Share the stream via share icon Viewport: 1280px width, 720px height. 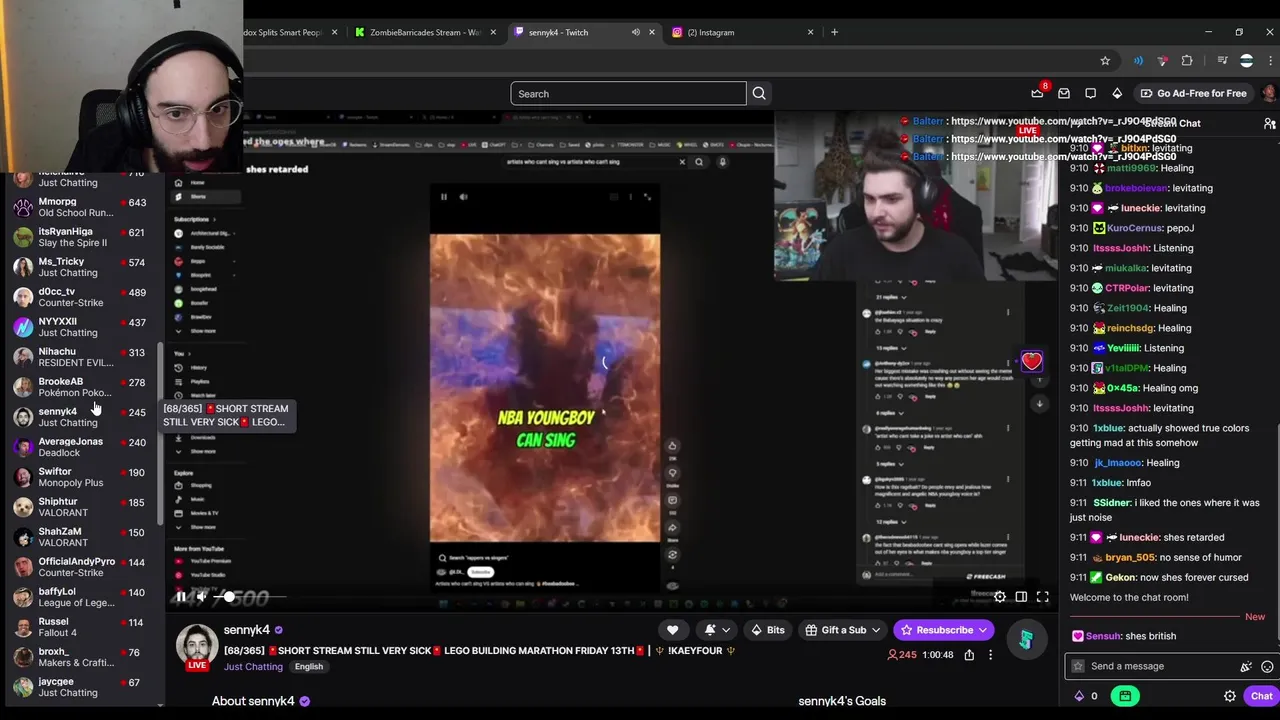(969, 655)
